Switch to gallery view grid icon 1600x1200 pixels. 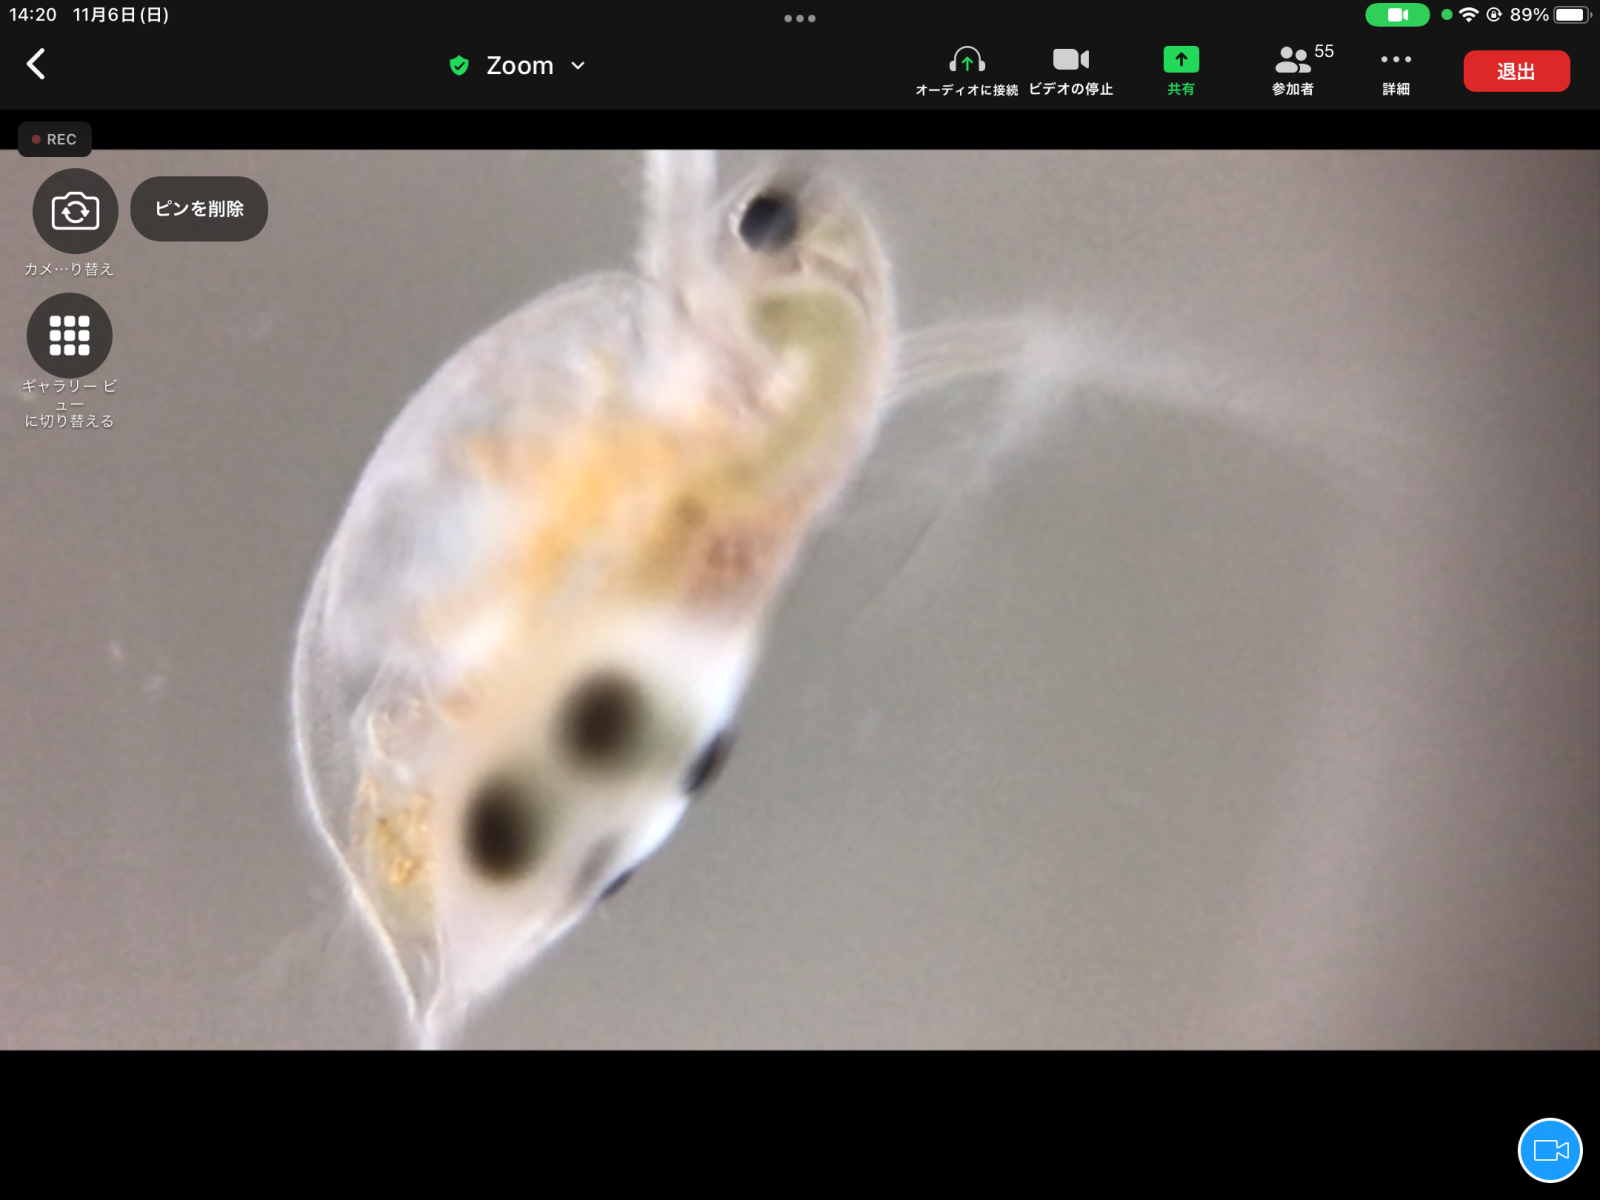point(69,336)
